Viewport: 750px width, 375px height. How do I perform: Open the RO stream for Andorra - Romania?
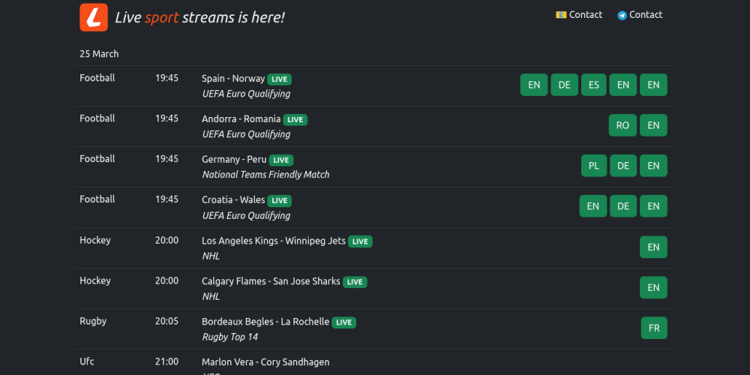pyautogui.click(x=623, y=125)
